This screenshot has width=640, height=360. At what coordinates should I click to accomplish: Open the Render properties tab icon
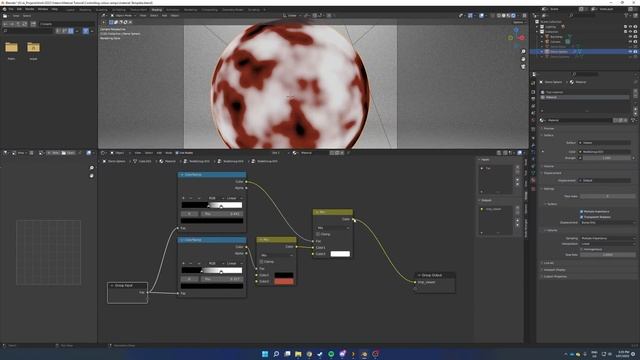tap(533, 91)
